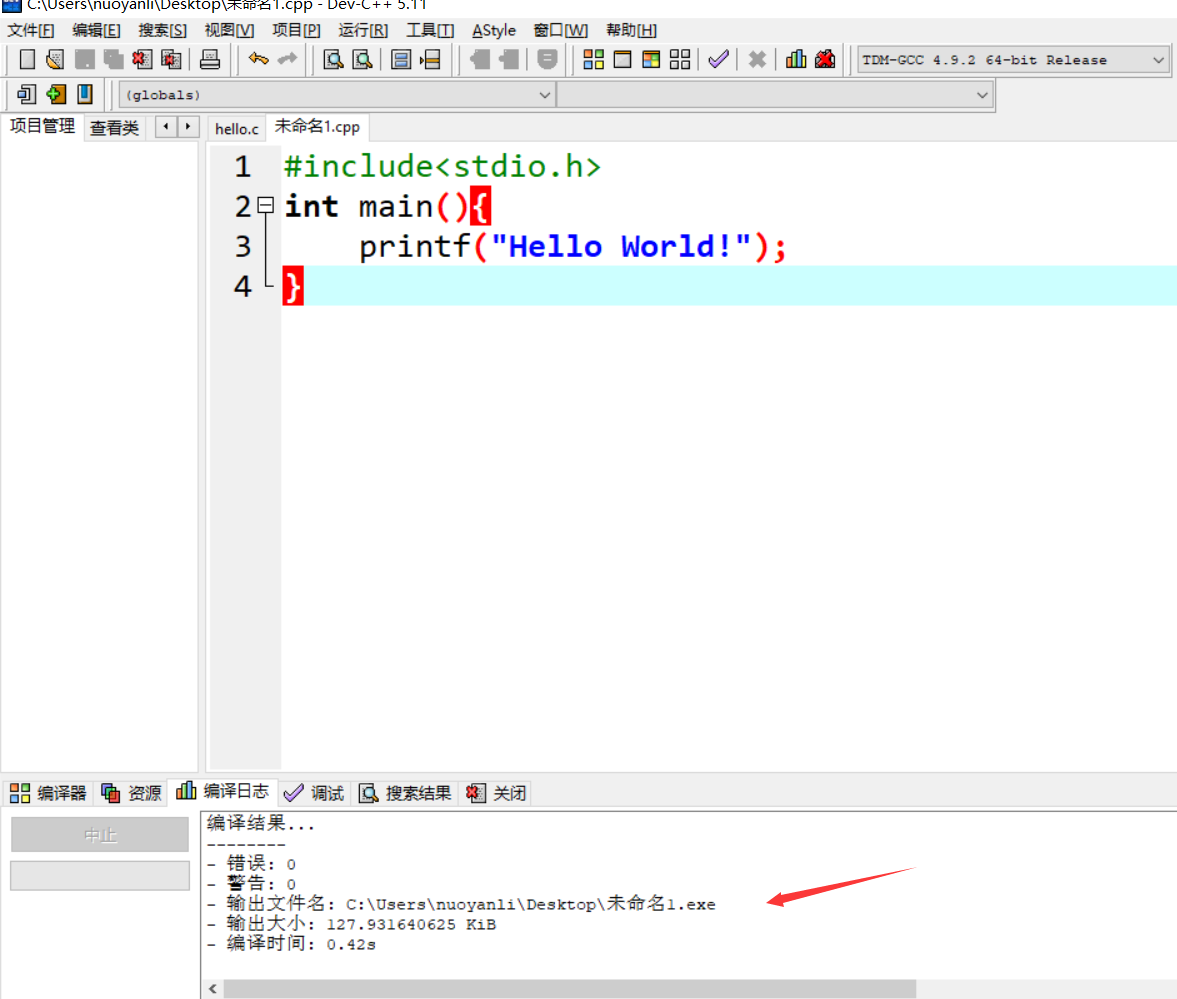Collapse the main function fold marker on line 2
Image resolution: width=1177 pixels, height=999 pixels.
tap(266, 205)
